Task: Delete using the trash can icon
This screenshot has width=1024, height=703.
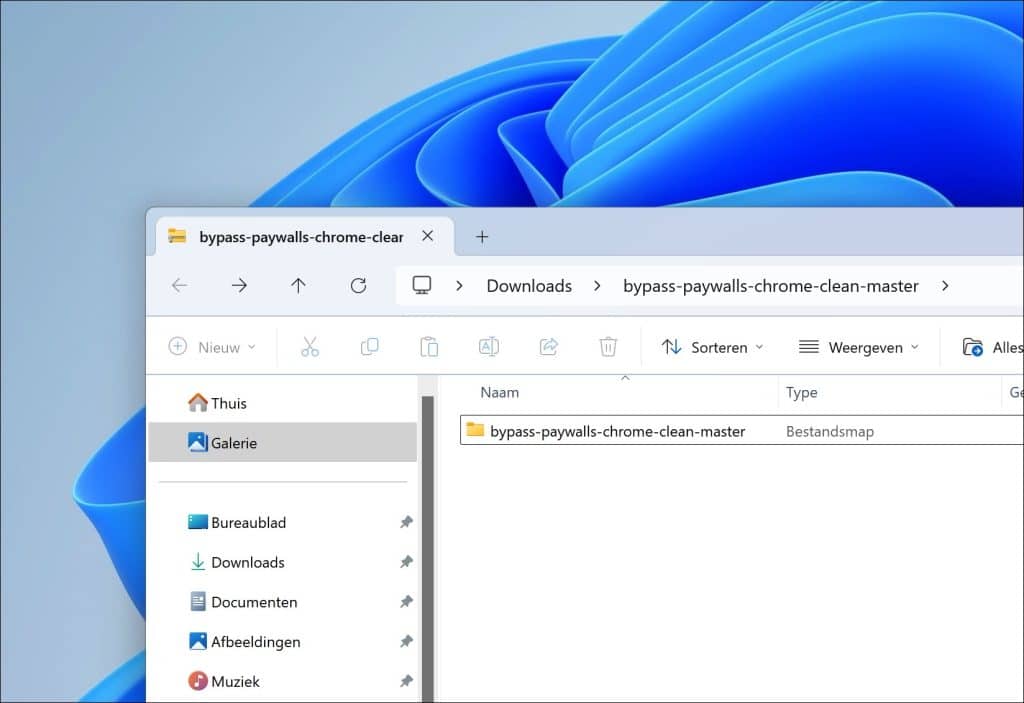Action: (608, 347)
